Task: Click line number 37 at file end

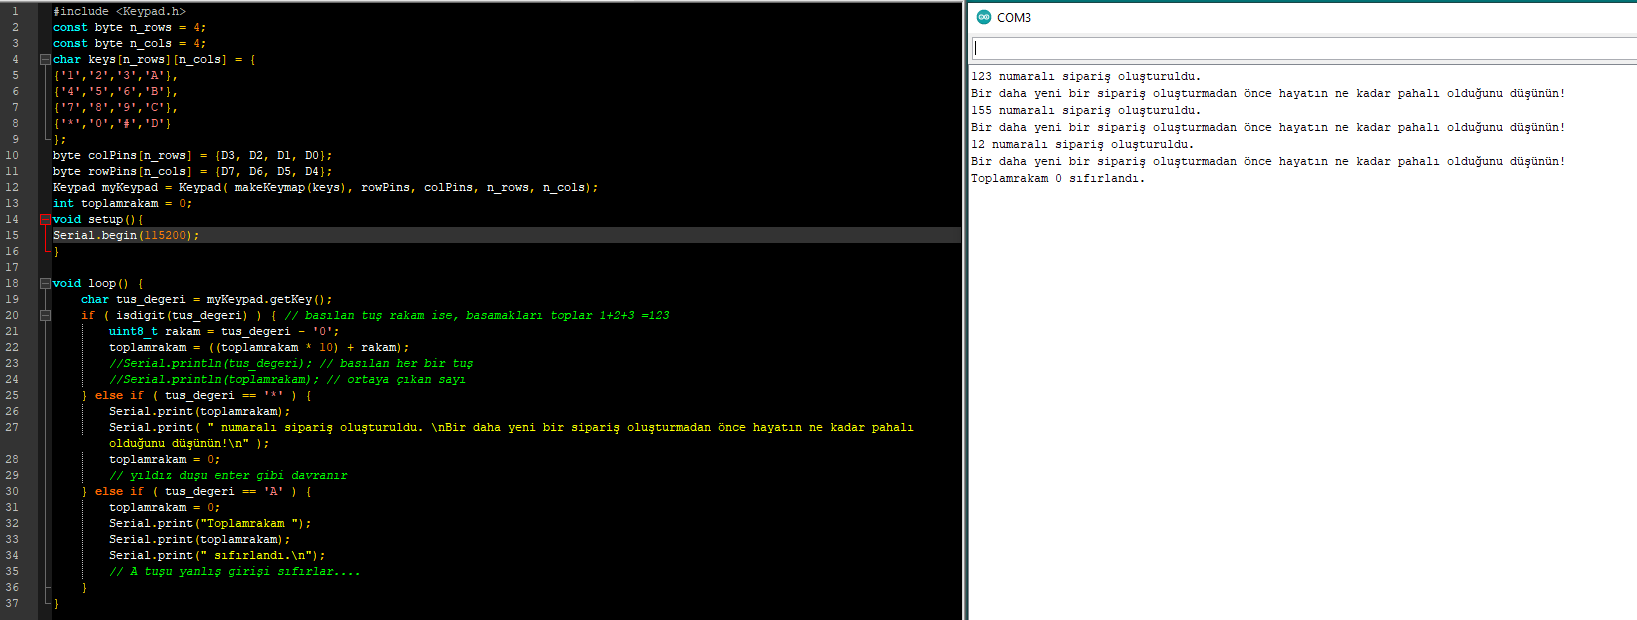Action: click(12, 604)
